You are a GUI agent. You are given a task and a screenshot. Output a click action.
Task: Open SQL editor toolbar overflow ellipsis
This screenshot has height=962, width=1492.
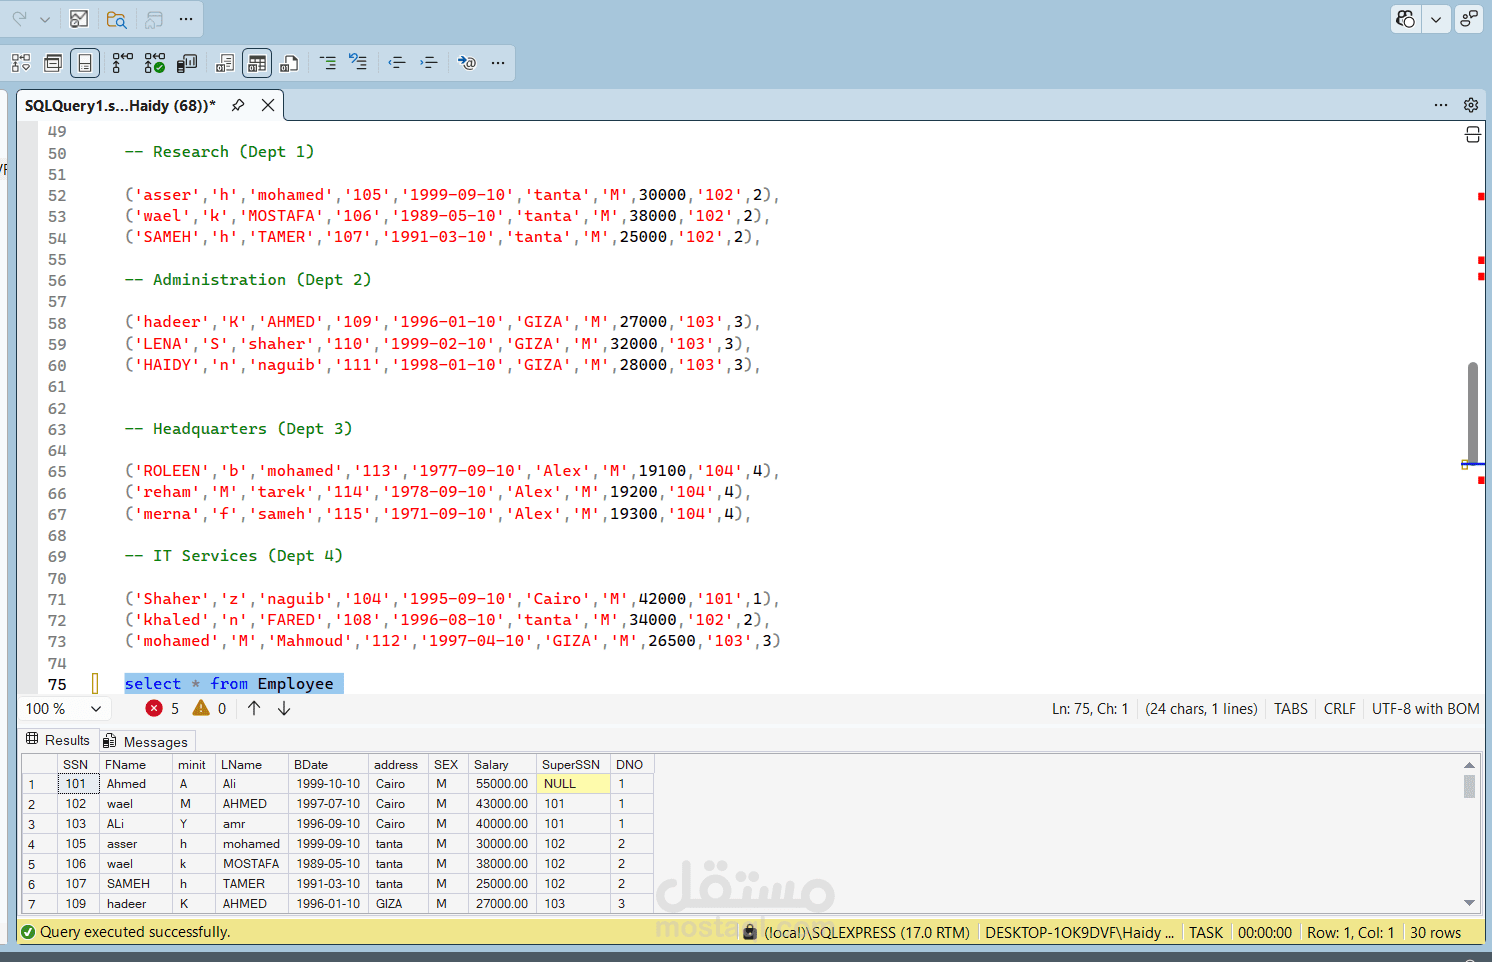pyautogui.click(x=498, y=63)
